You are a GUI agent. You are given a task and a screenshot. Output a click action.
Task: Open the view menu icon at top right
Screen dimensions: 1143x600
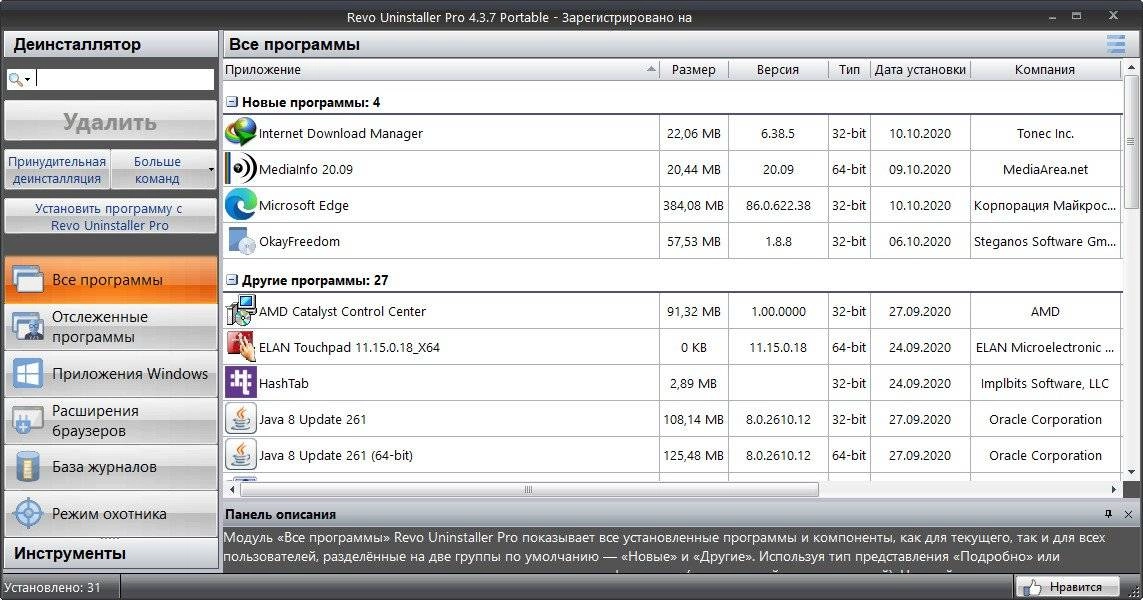tap(1115, 44)
